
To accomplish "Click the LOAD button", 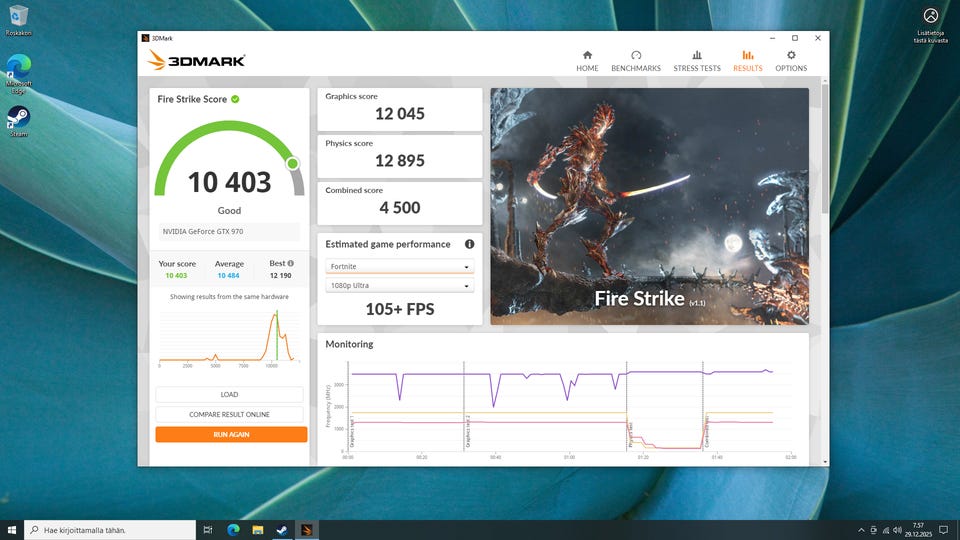I will (229, 394).
